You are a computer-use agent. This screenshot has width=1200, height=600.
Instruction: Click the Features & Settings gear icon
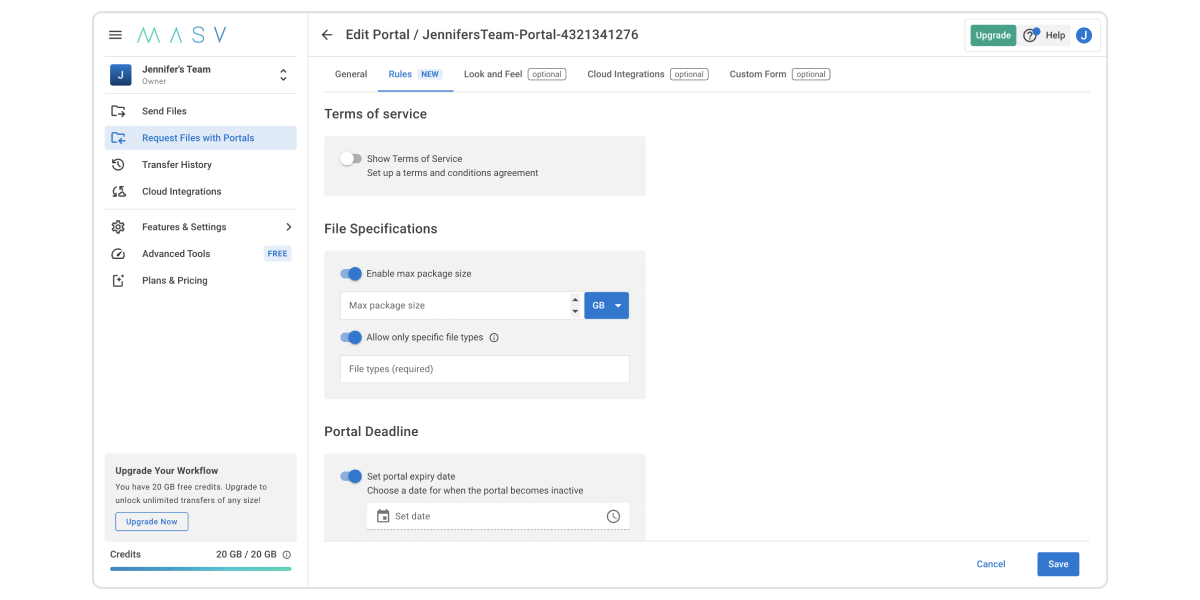118,227
